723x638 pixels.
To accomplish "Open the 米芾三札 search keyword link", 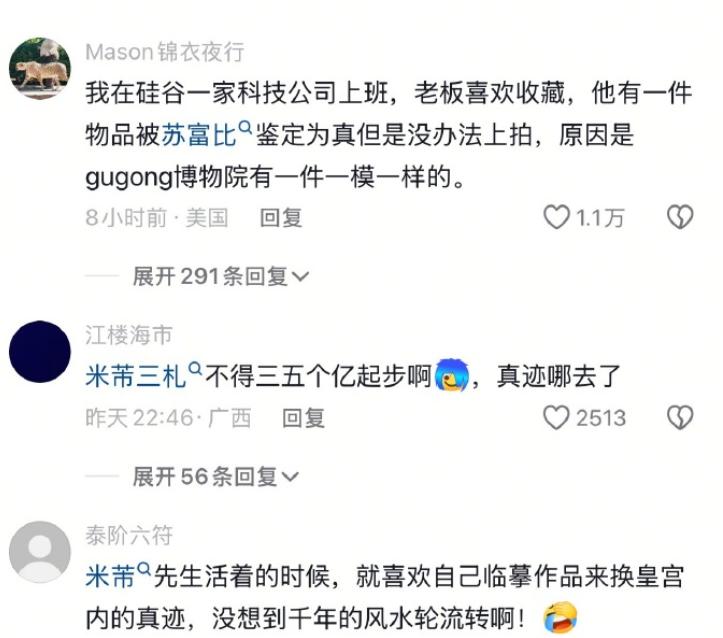I will (136, 377).
